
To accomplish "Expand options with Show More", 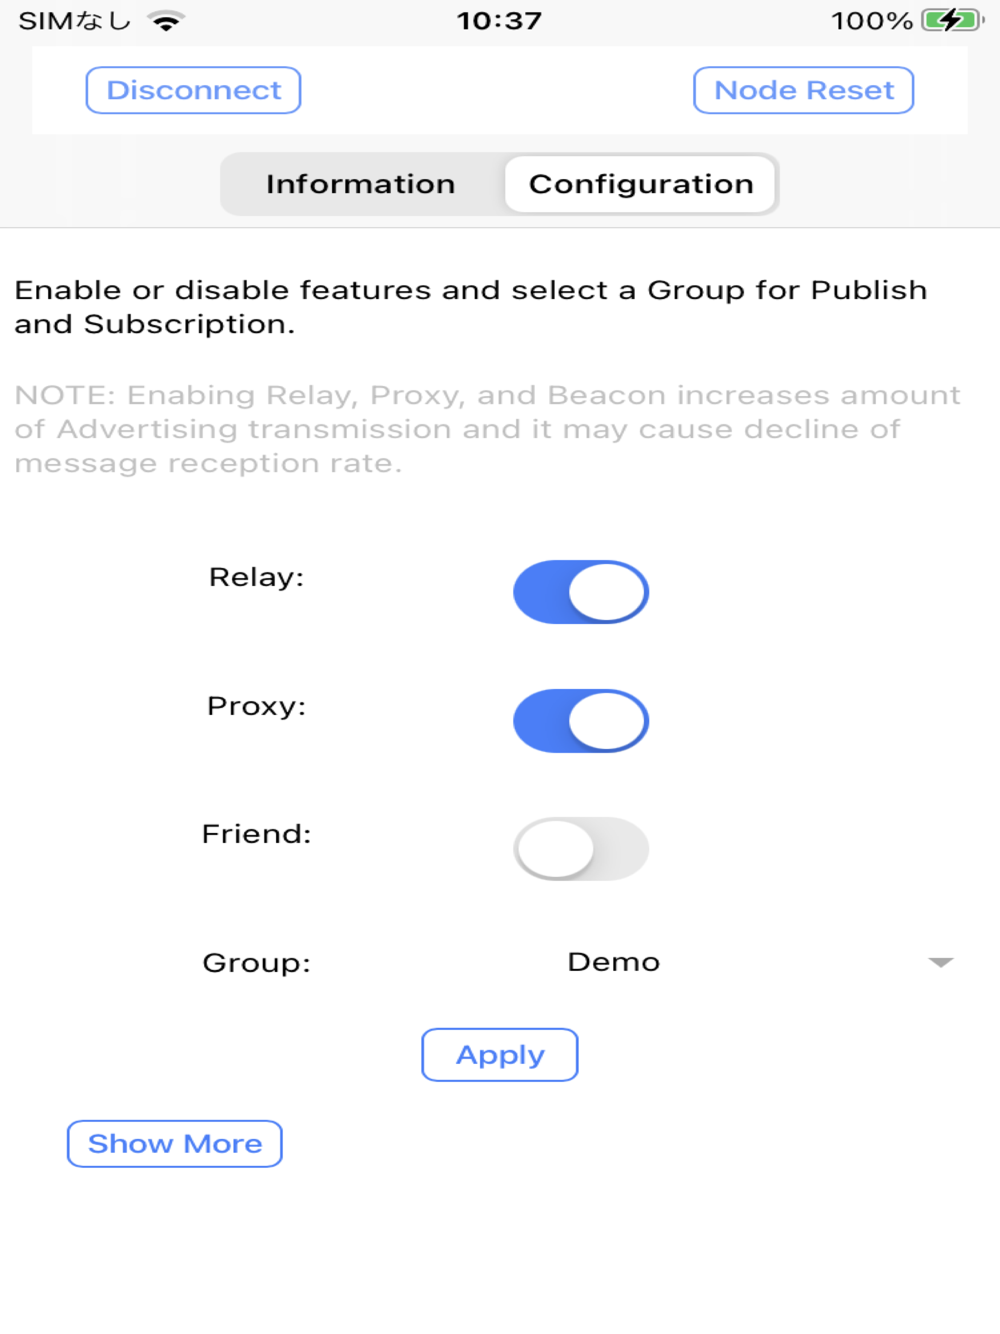I will [175, 1143].
